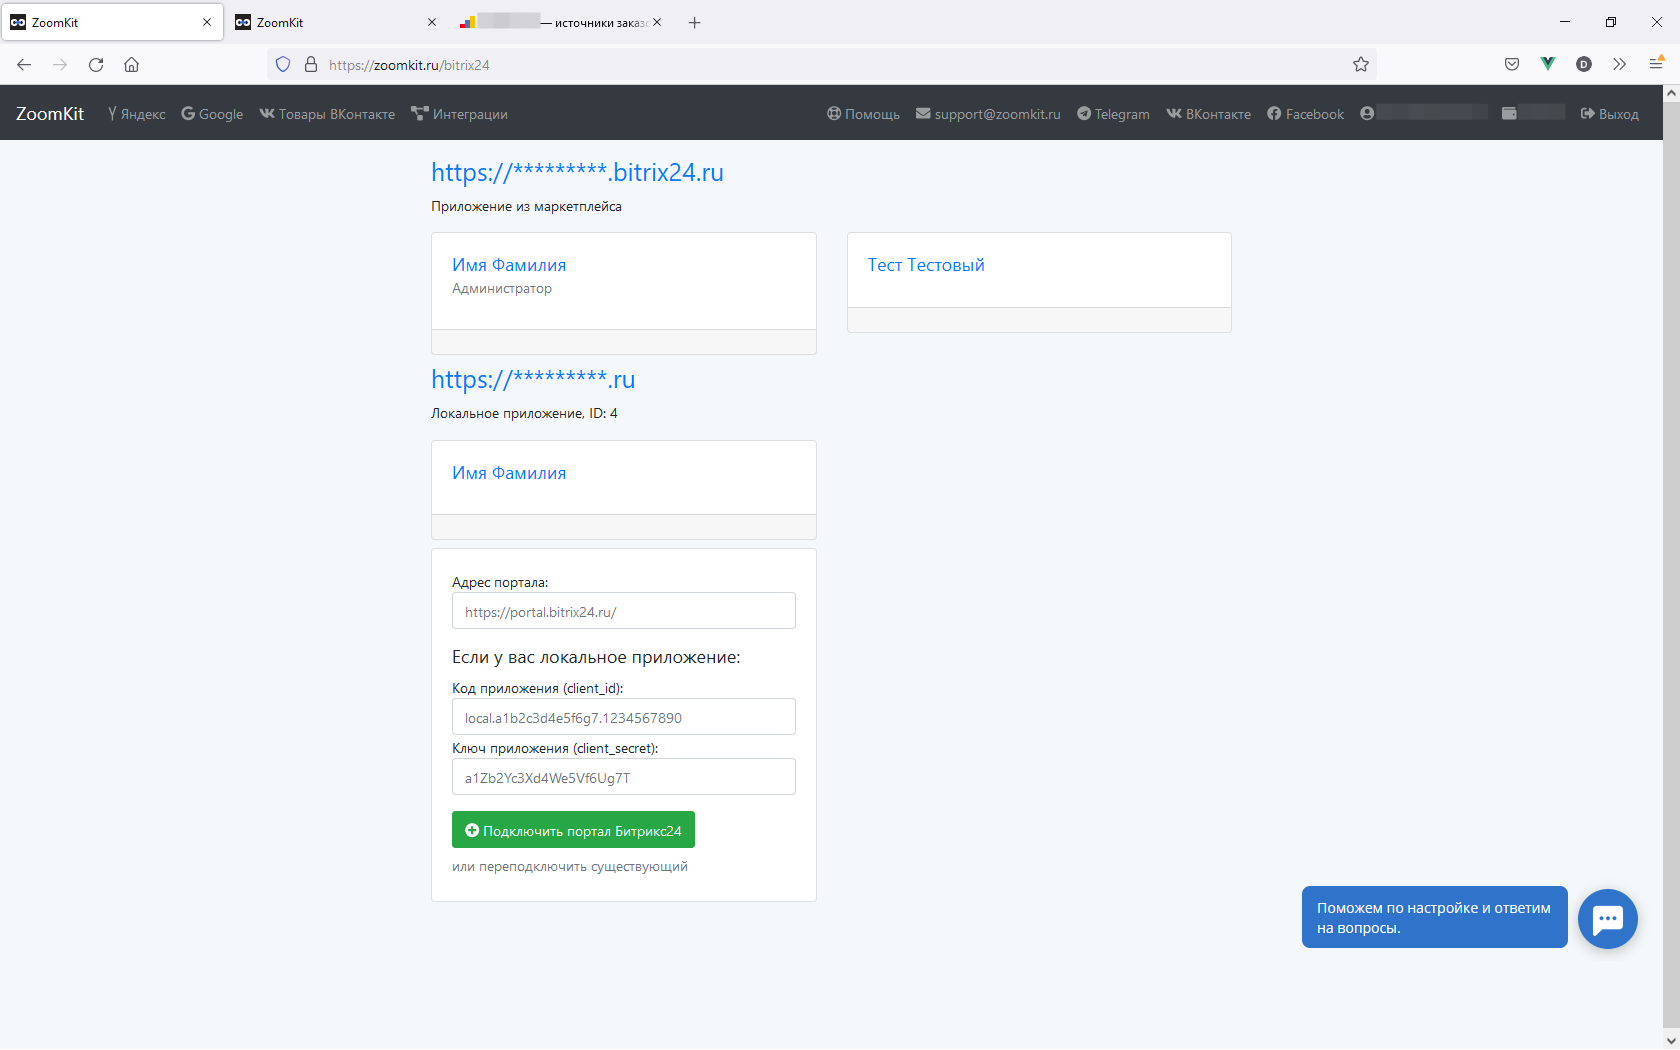Open the Firefox application menu
This screenshot has height=1050, width=1680.
click(x=1656, y=65)
